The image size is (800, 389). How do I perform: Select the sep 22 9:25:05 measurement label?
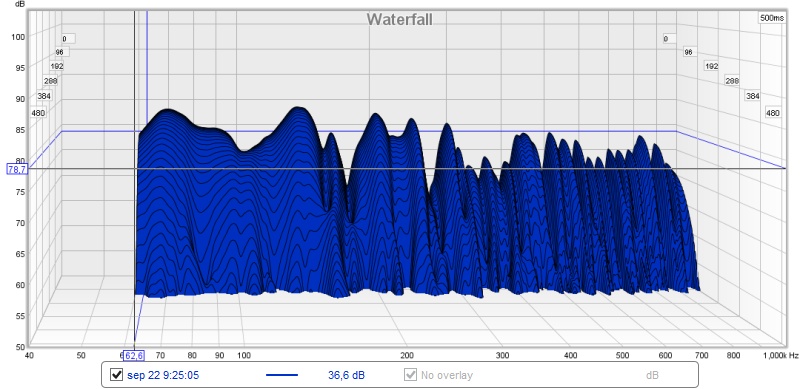163,375
